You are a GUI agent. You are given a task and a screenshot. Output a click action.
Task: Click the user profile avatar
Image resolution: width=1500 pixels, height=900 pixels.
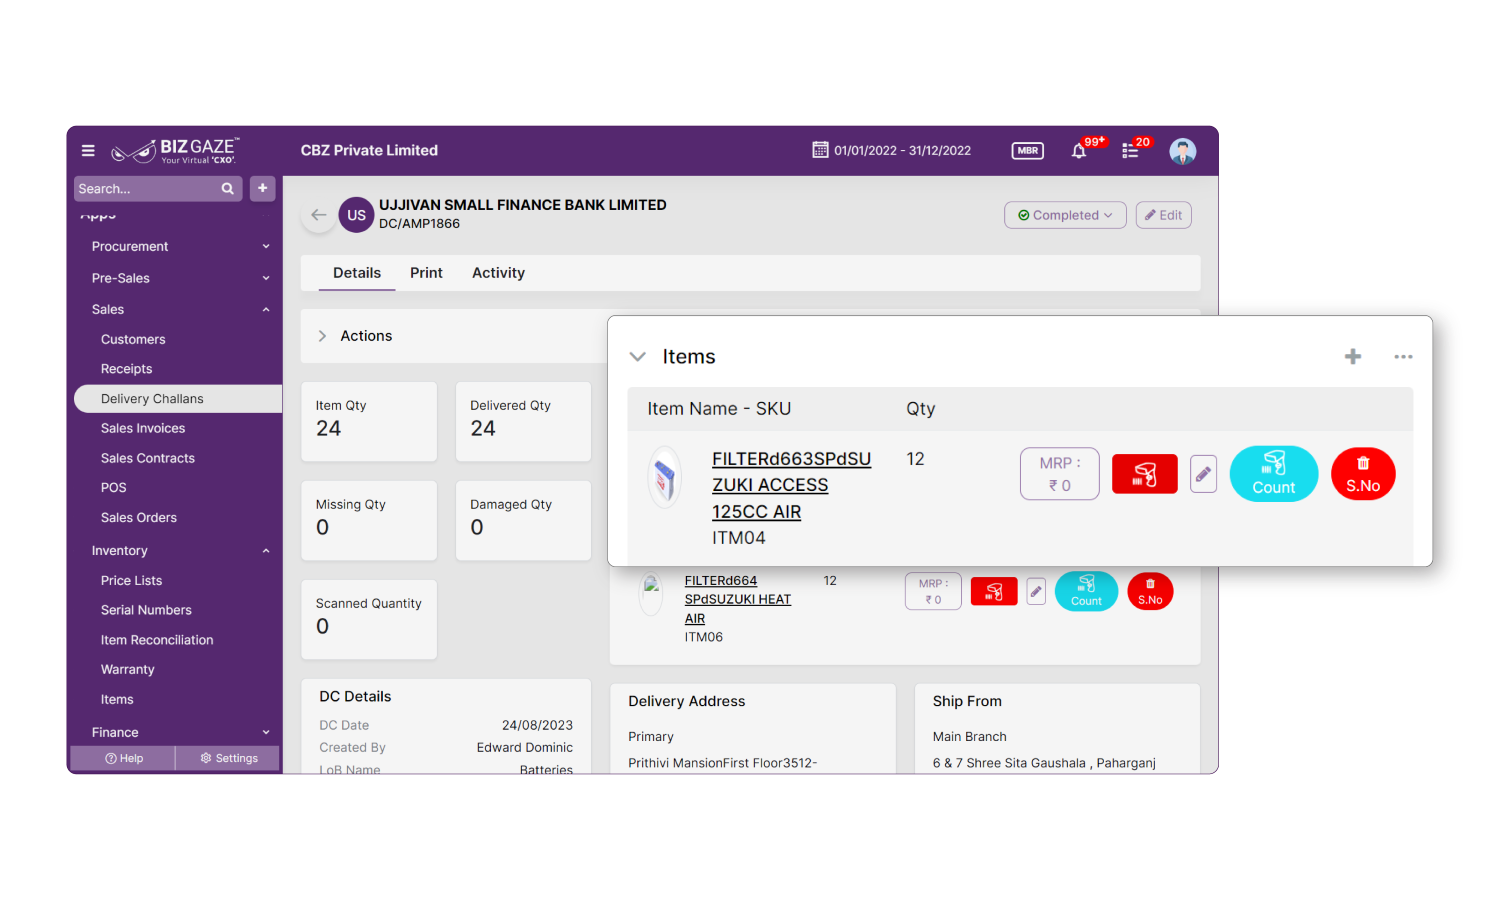pyautogui.click(x=1183, y=151)
